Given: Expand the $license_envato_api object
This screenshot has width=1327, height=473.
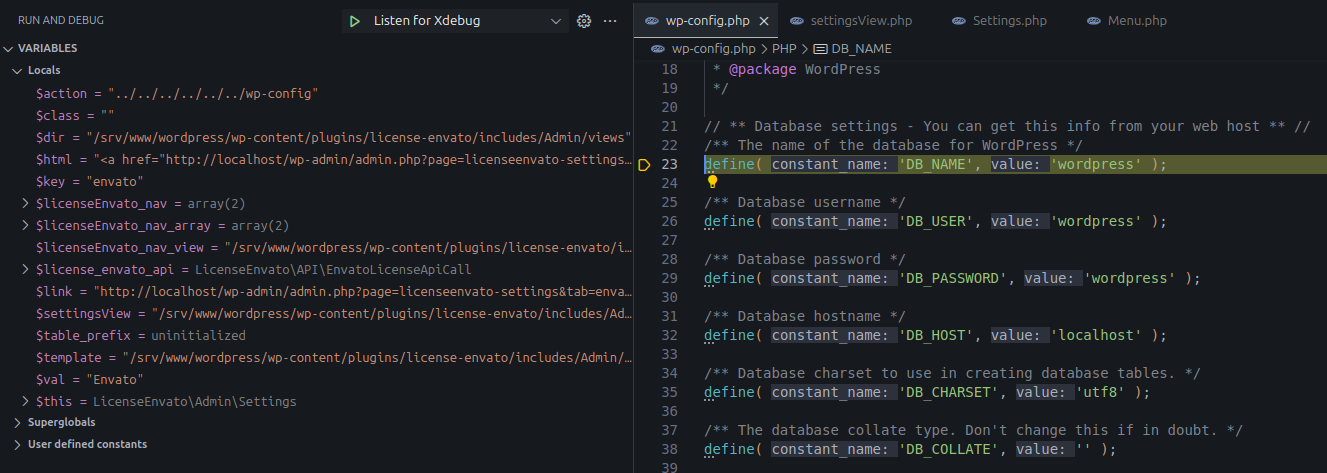Looking at the screenshot, I should pos(26,270).
